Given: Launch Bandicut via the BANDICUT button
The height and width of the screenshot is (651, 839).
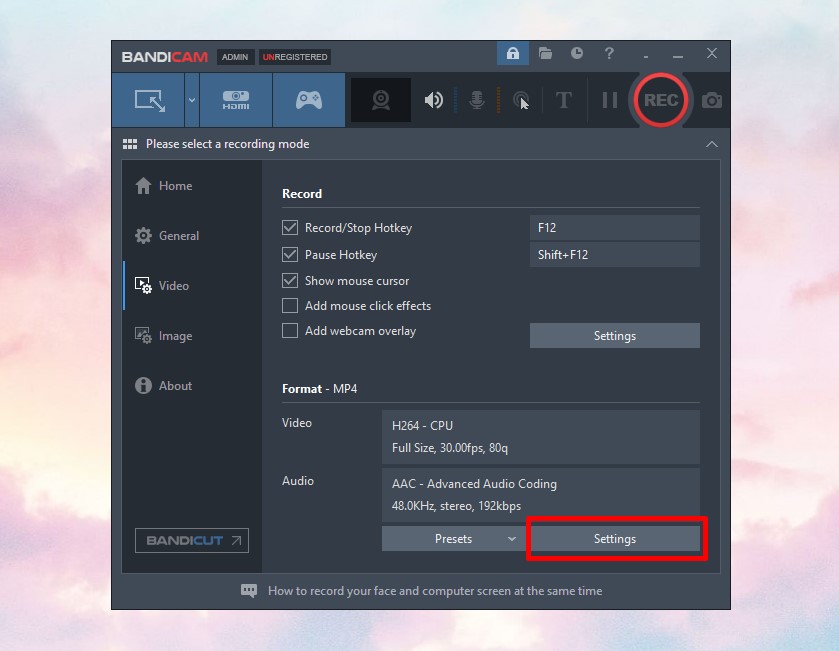Looking at the screenshot, I should click(x=192, y=541).
